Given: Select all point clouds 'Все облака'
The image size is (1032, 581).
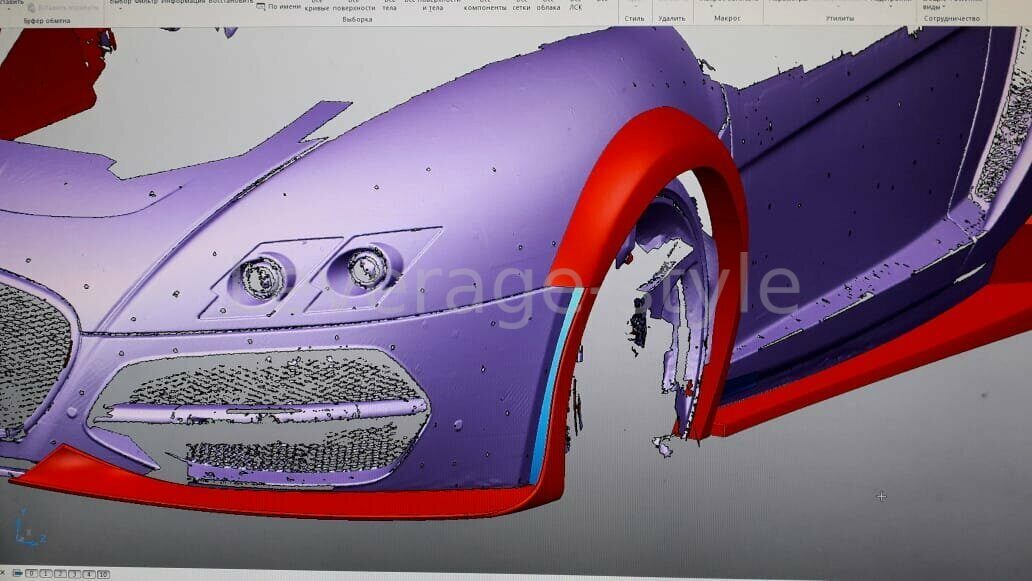Looking at the screenshot, I should [x=548, y=6].
